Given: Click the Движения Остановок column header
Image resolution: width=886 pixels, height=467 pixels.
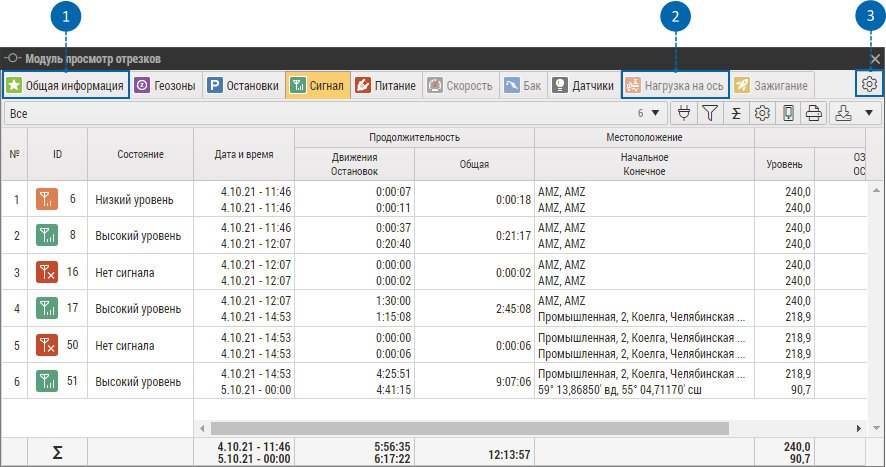Looking at the screenshot, I should pos(354,165).
